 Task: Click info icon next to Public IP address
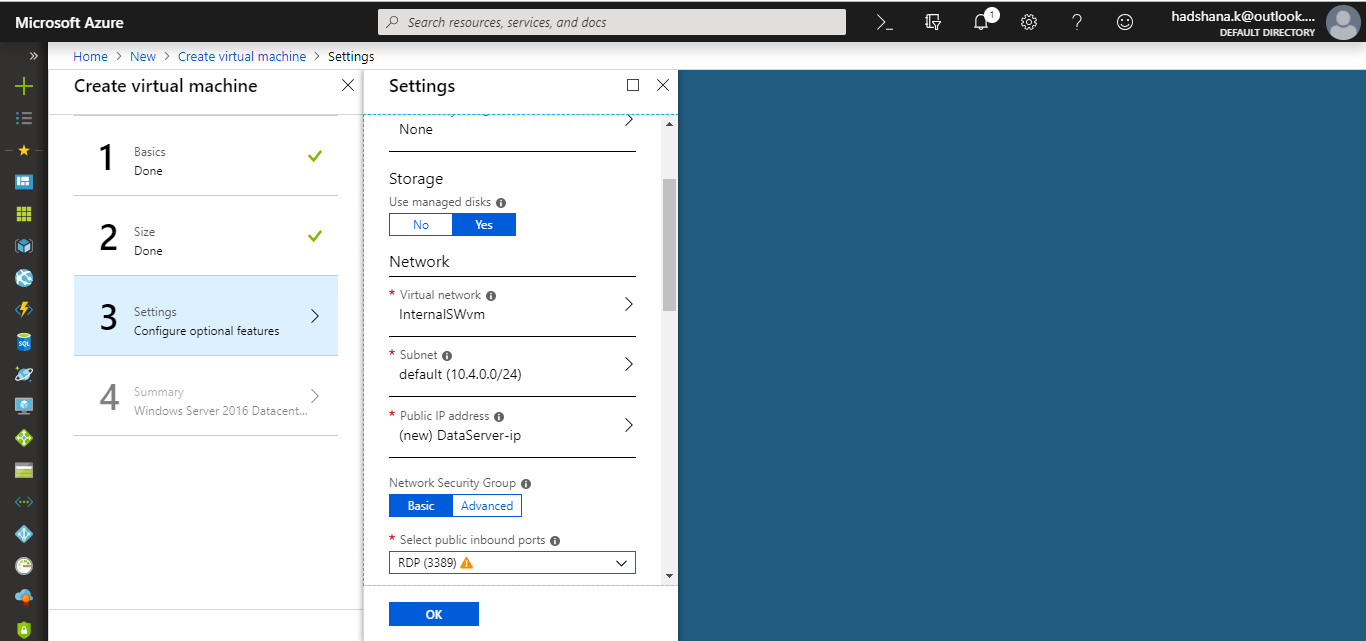499,417
